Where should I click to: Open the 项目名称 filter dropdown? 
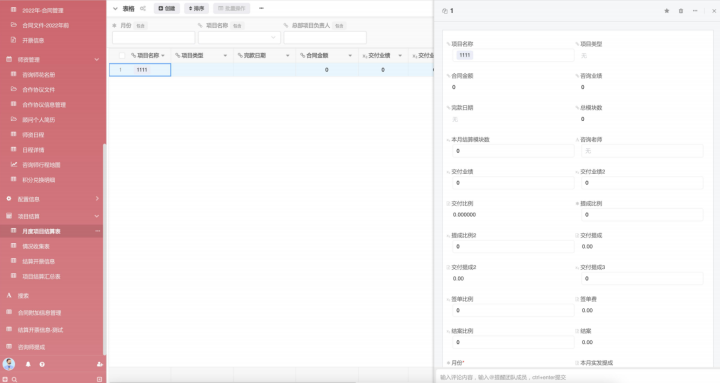(x=239, y=37)
